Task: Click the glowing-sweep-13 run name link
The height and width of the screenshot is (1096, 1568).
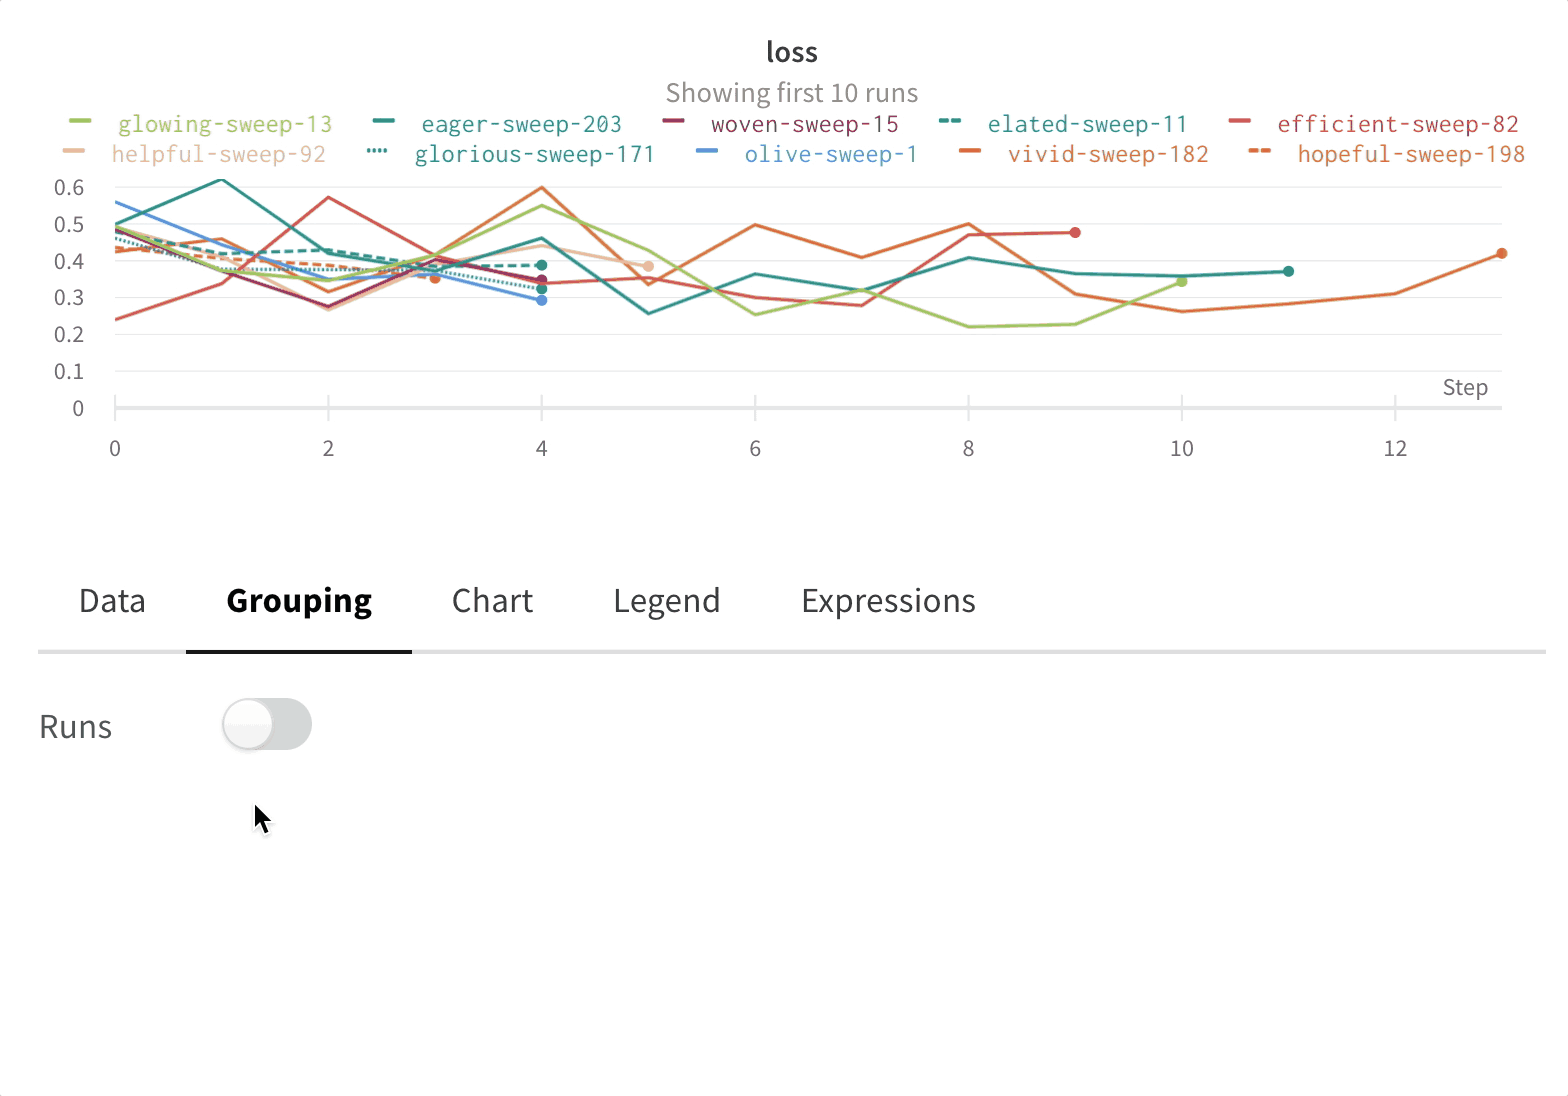Action: tap(225, 123)
